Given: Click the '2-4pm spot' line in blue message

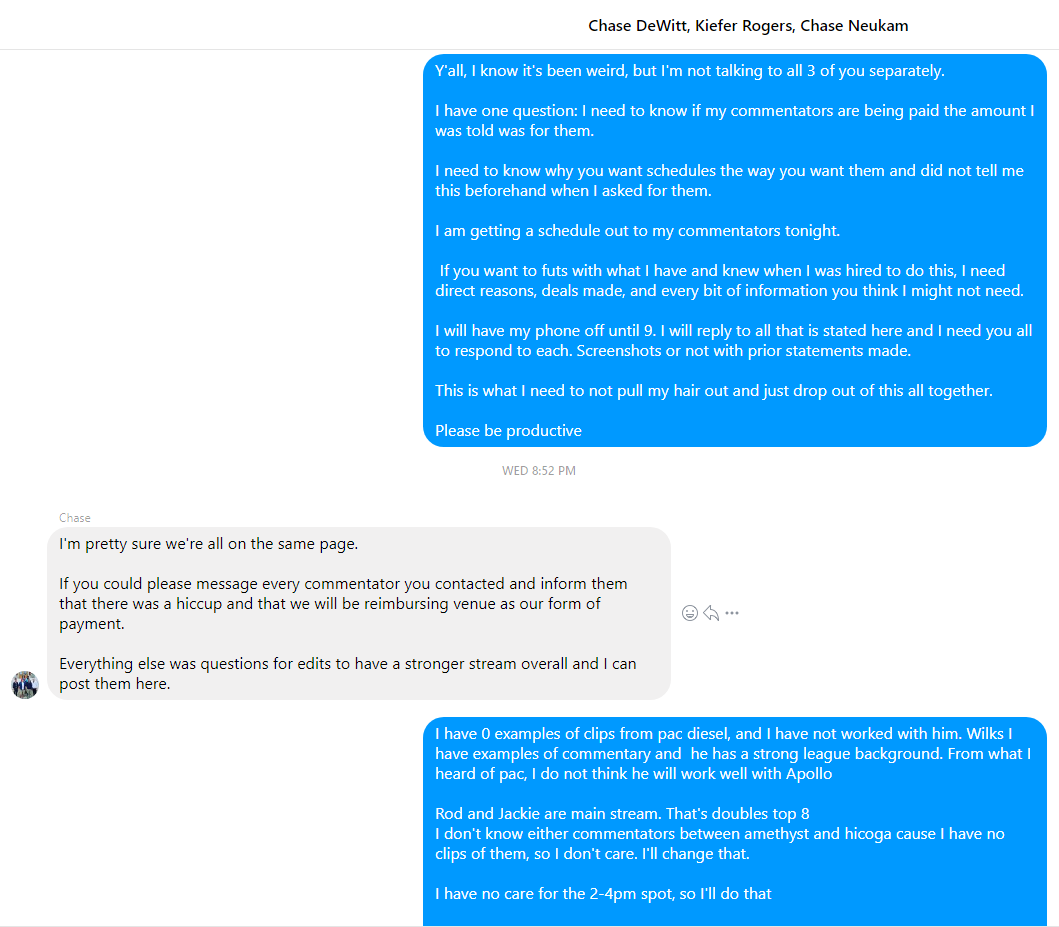Looking at the screenshot, I should (x=603, y=894).
